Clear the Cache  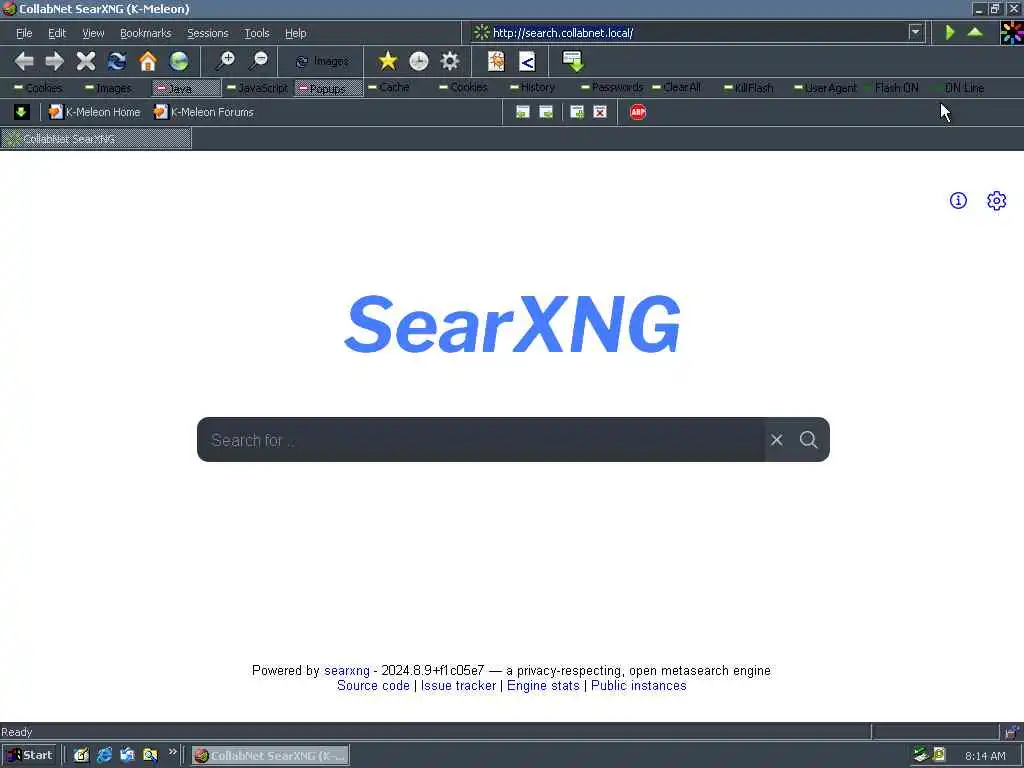(389, 87)
